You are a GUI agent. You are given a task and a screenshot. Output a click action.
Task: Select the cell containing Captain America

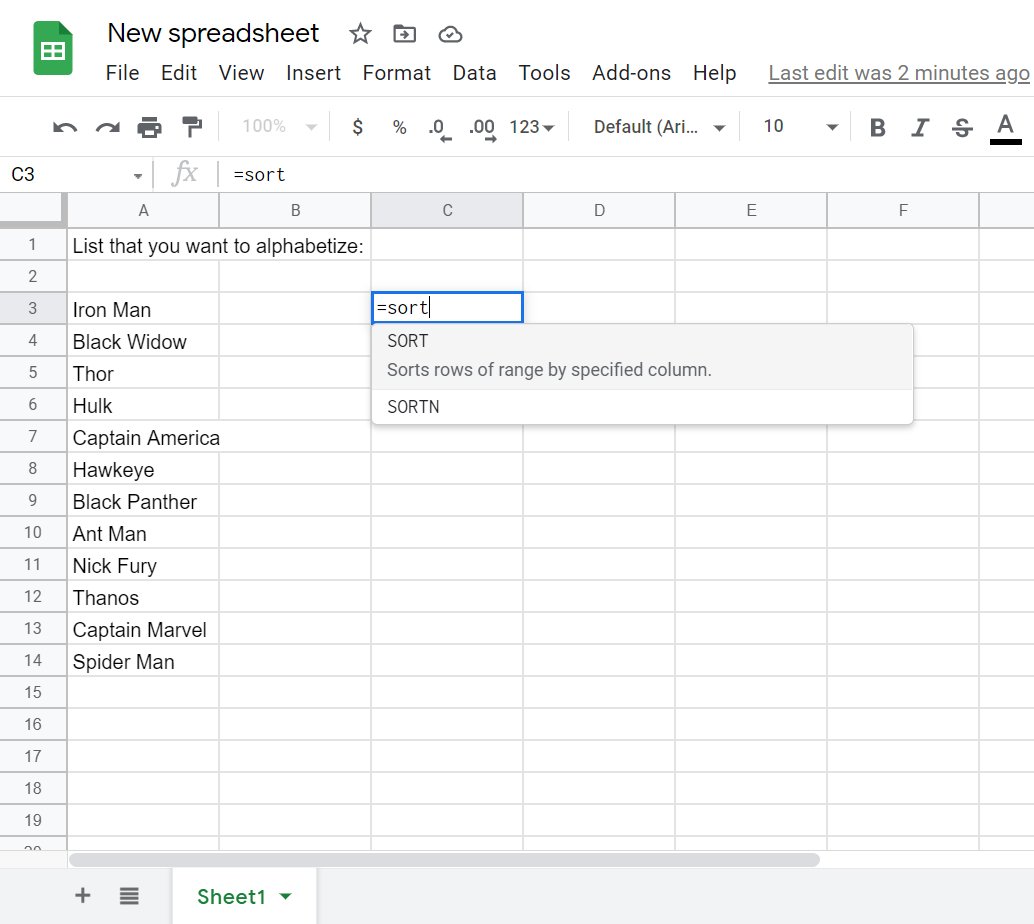coord(143,437)
